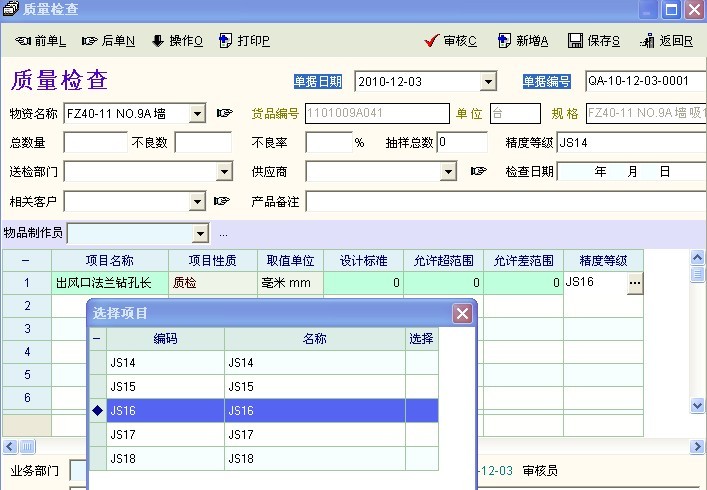Expand the 送检部门 dropdown

click(x=224, y=172)
